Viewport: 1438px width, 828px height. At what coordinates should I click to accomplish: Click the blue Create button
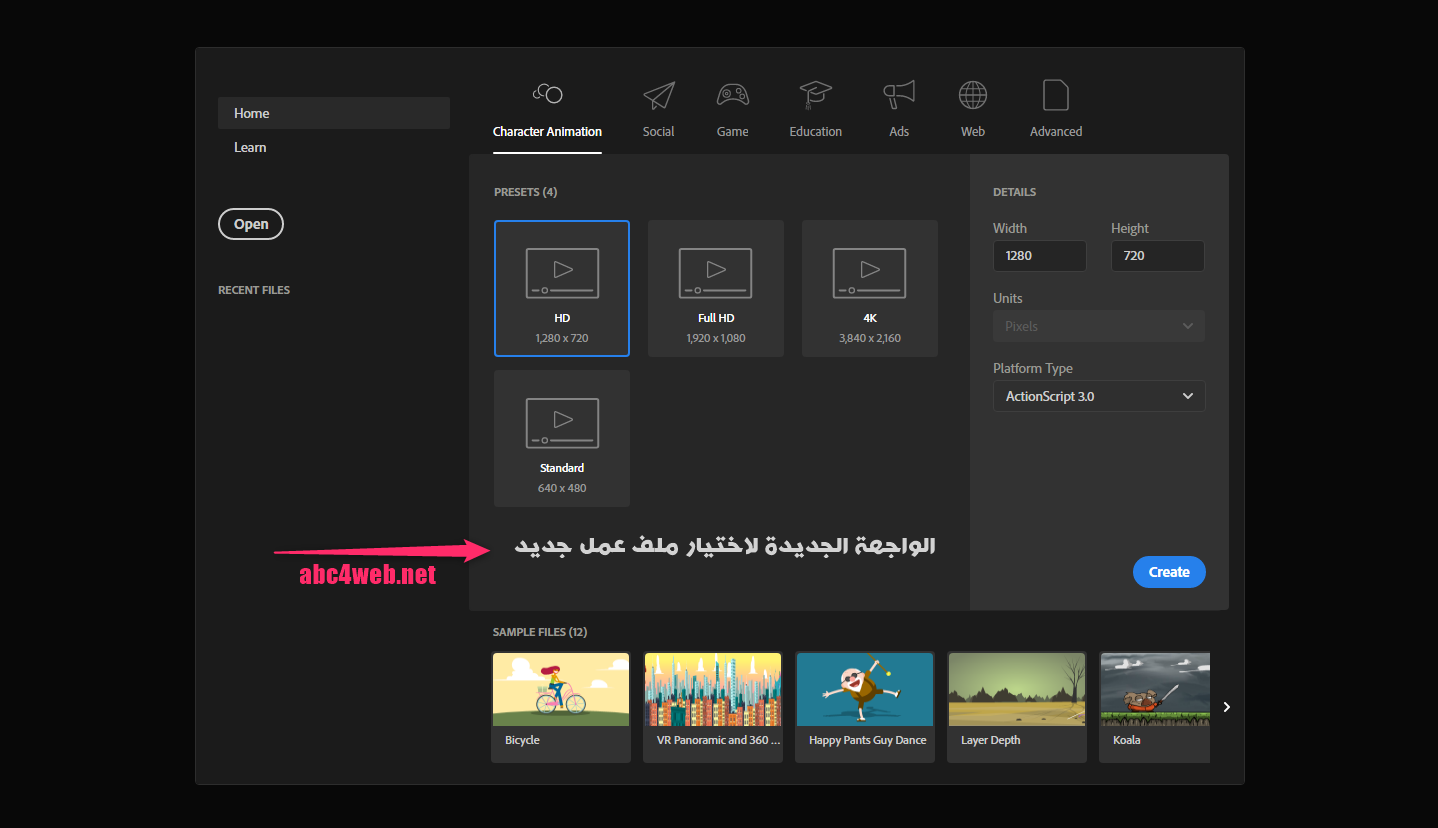click(1168, 572)
